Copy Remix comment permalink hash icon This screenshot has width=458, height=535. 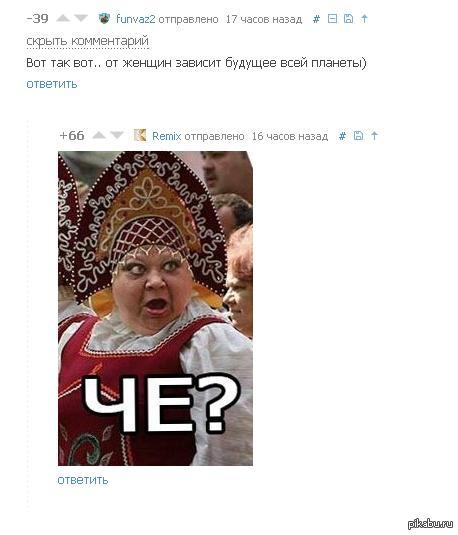342,136
